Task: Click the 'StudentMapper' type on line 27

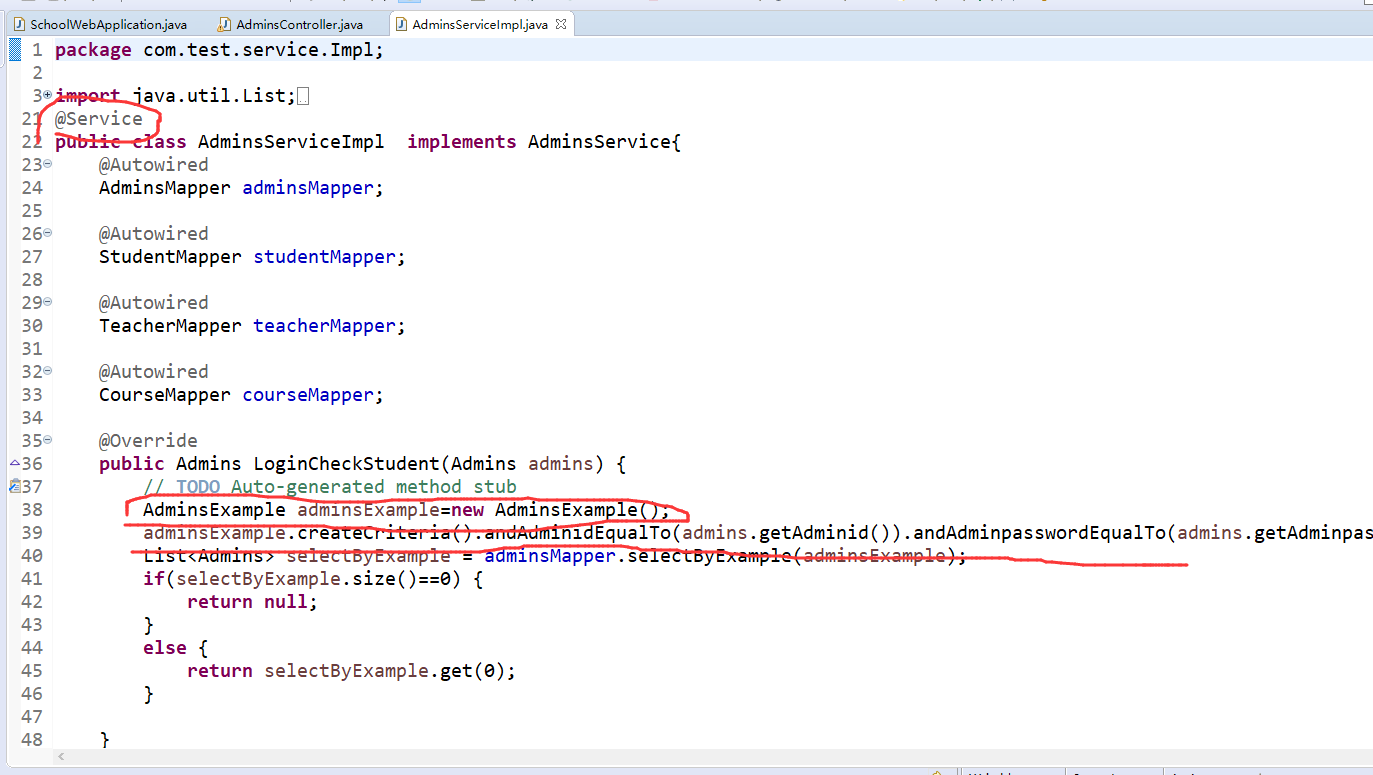Action: [x=170, y=257]
